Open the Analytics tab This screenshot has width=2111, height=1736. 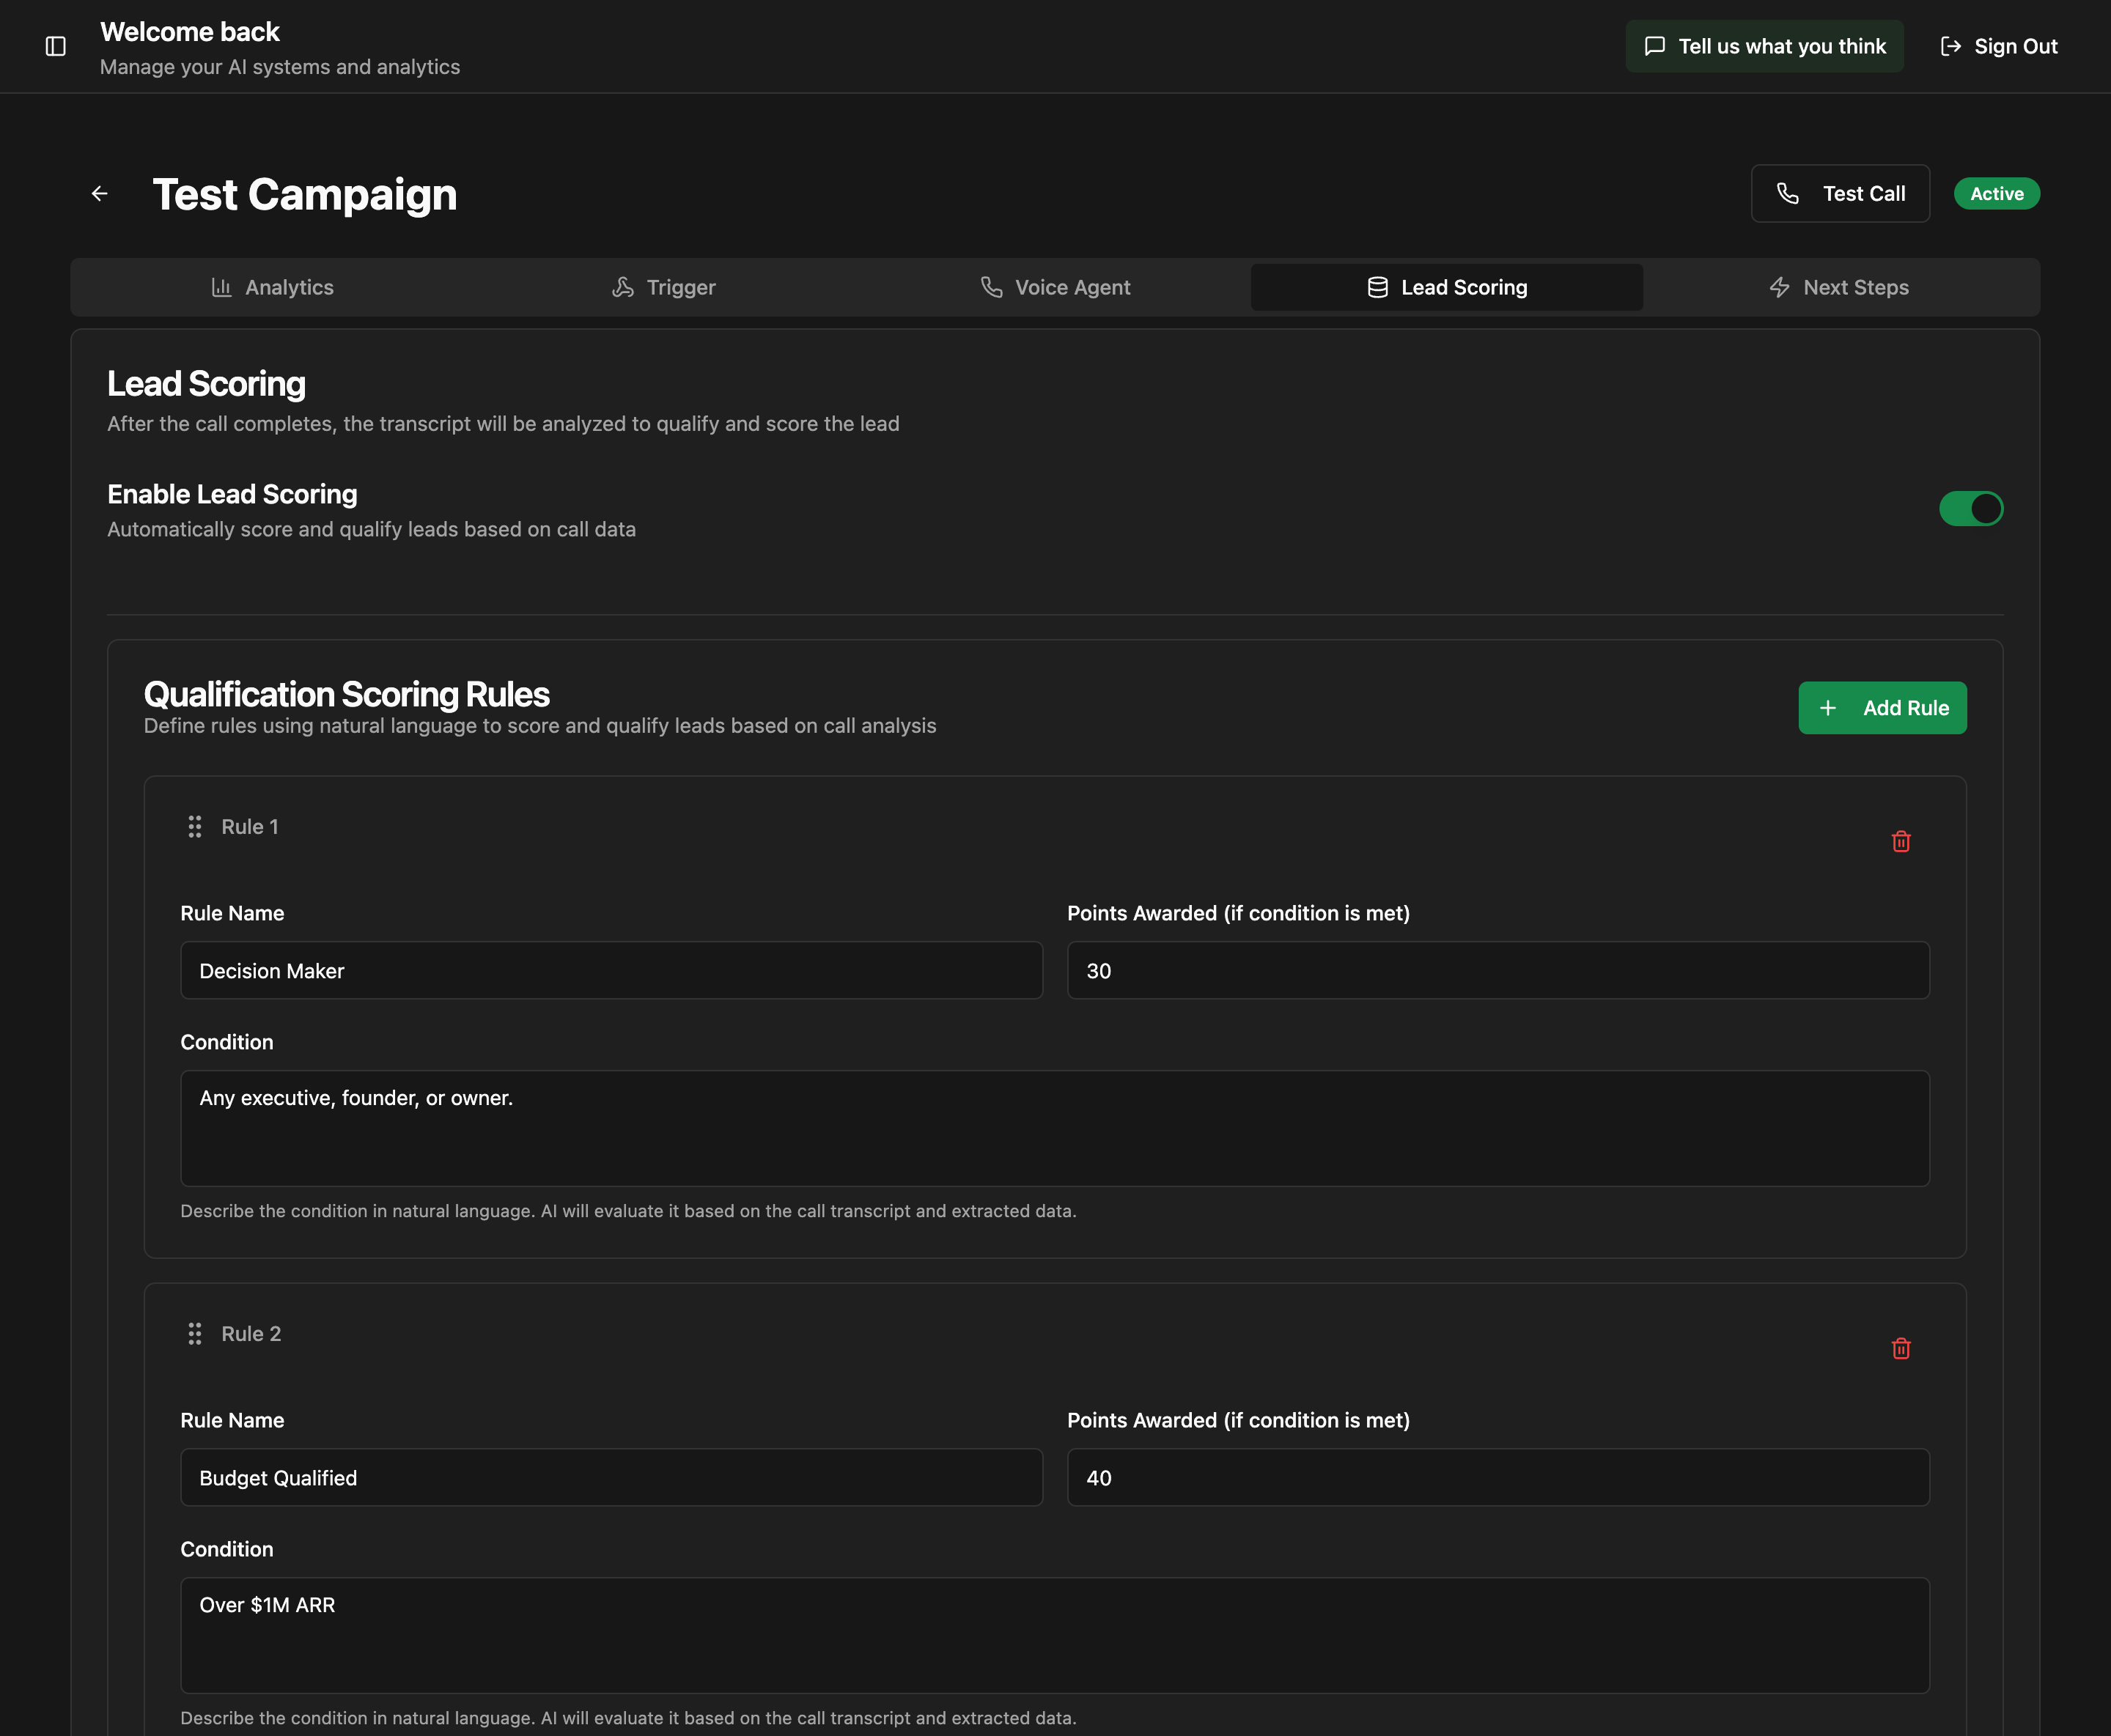[x=273, y=287]
